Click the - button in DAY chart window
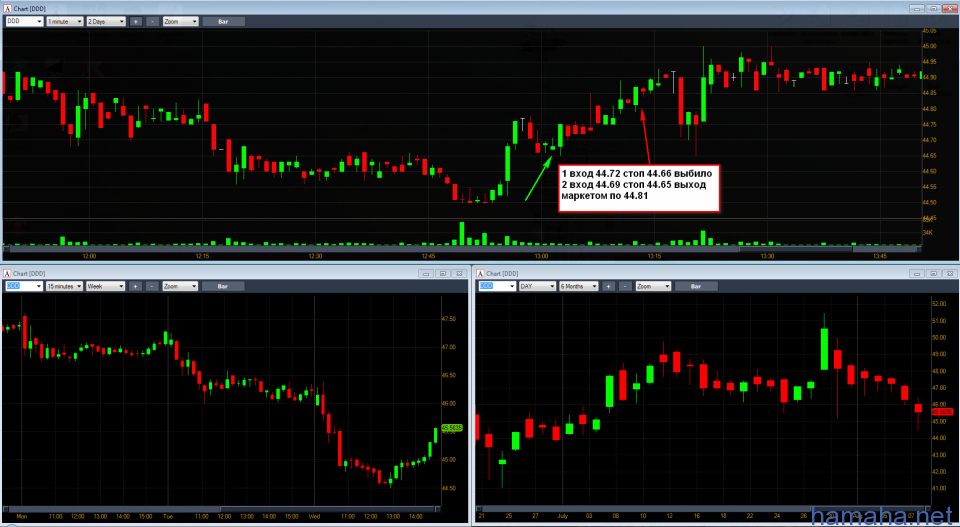The image size is (960, 527). point(624,286)
